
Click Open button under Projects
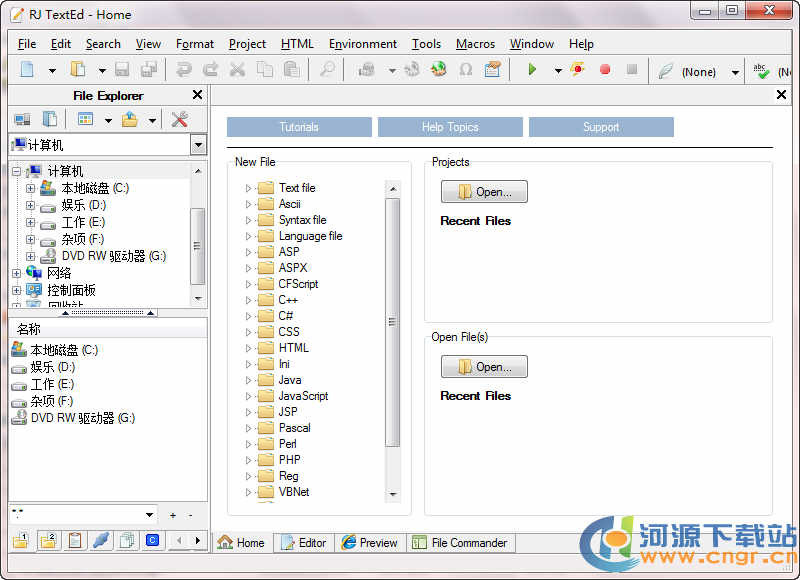click(x=484, y=192)
